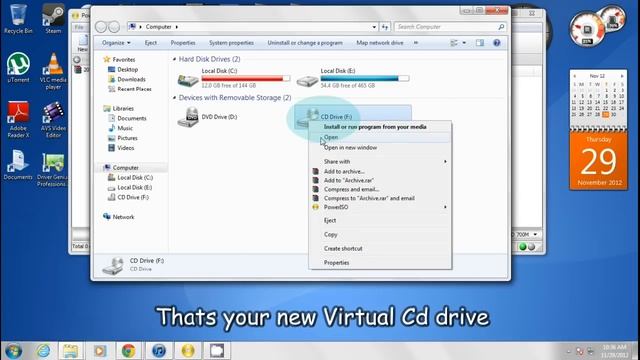
Task: Collapse the Hard Disk Drives group
Action: pos(174,60)
